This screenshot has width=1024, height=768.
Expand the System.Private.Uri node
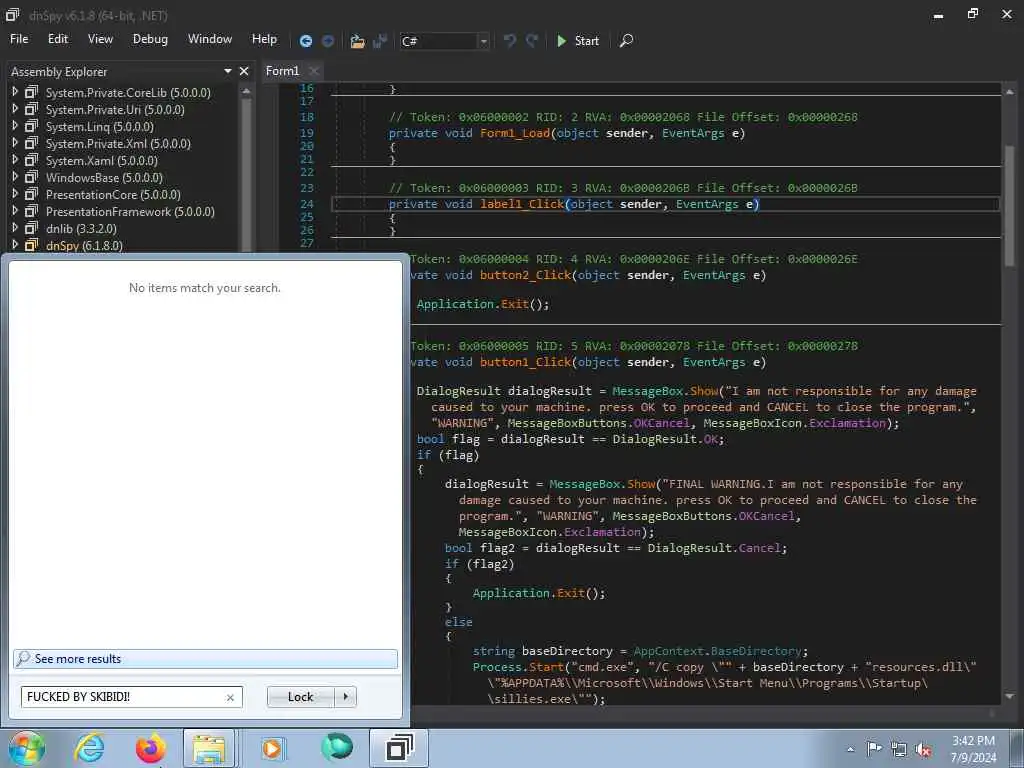pos(15,109)
